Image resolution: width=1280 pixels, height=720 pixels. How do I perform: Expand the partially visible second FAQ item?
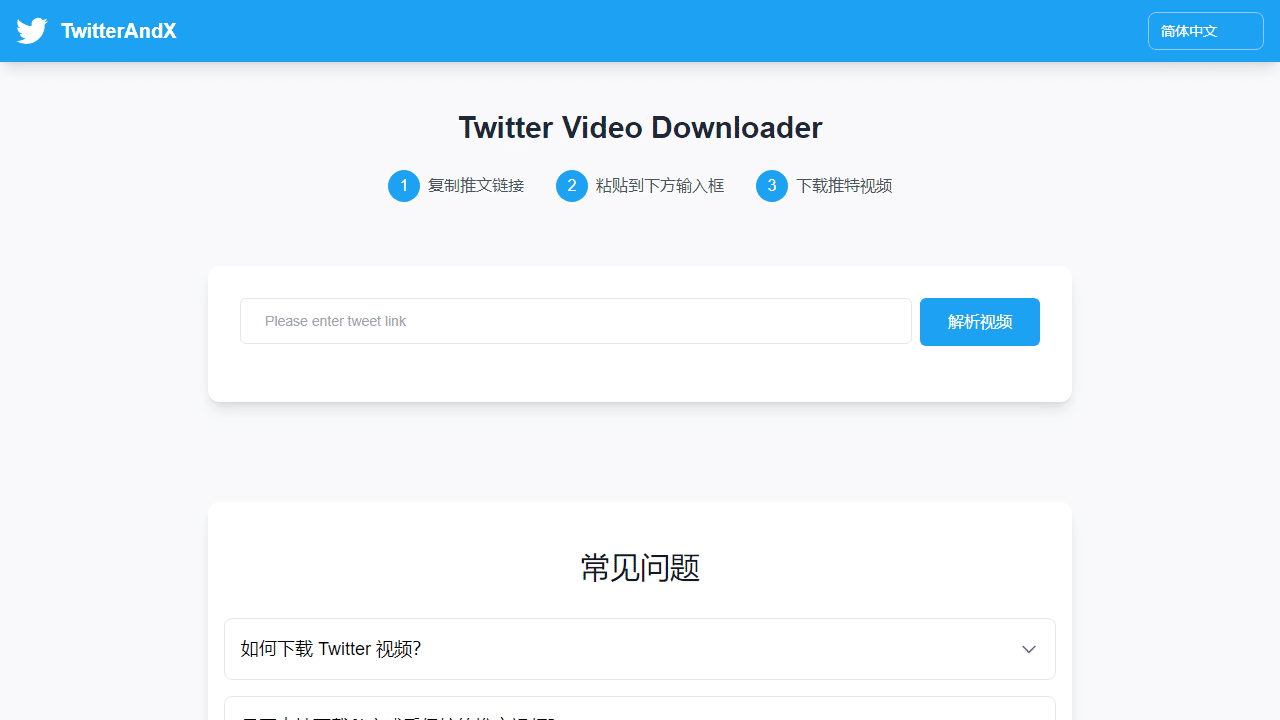[640, 710]
